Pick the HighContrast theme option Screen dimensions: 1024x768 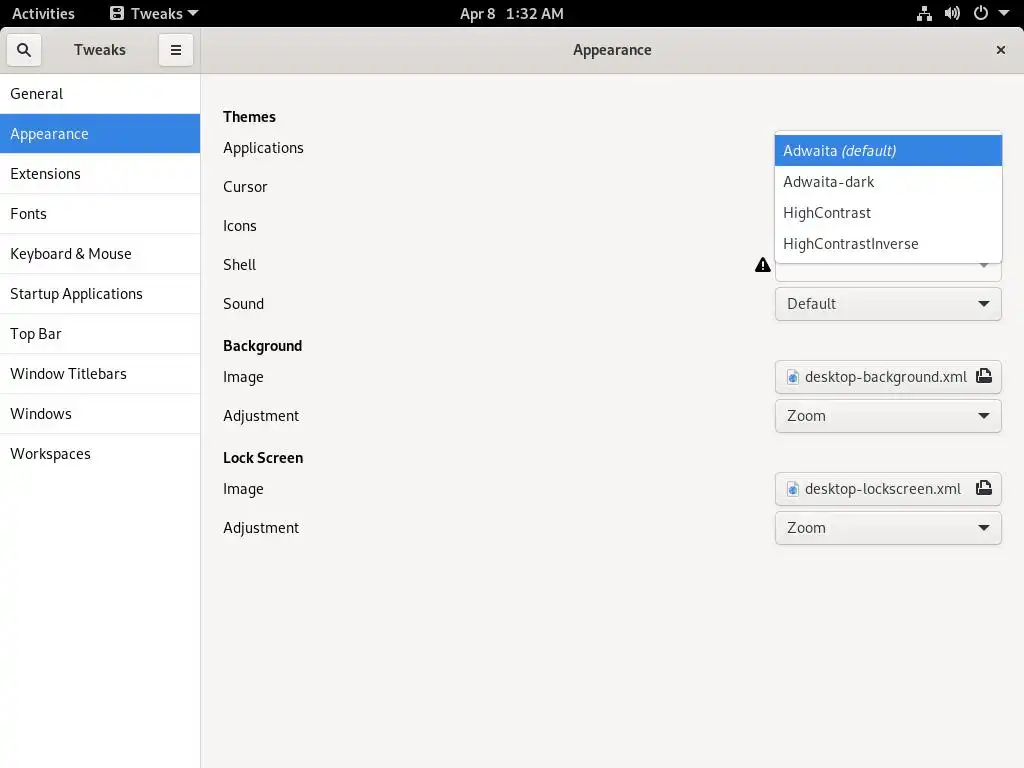[x=888, y=213]
